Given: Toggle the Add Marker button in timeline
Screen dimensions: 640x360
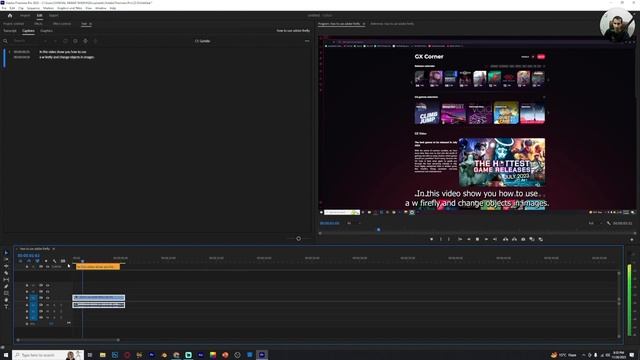Looking at the screenshot, I should click(x=46, y=261).
